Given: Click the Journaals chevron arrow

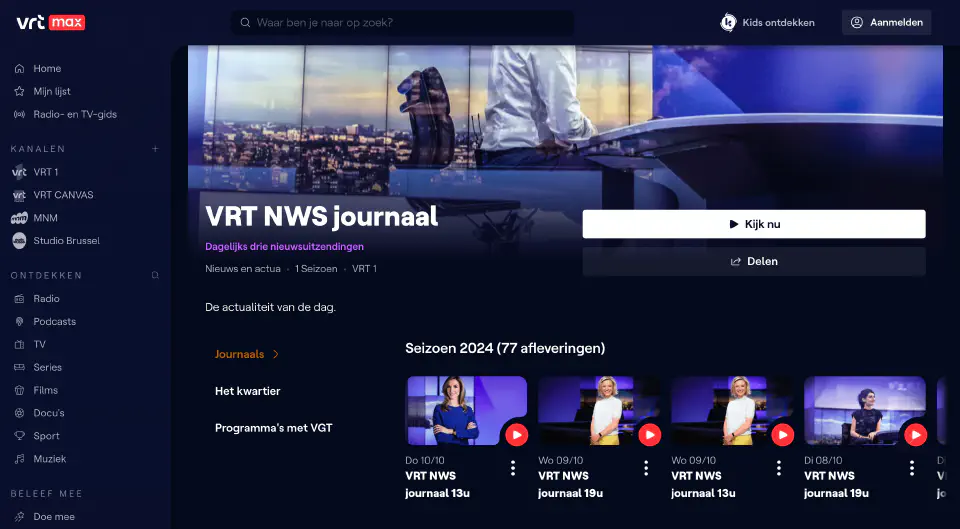Looking at the screenshot, I should point(276,355).
